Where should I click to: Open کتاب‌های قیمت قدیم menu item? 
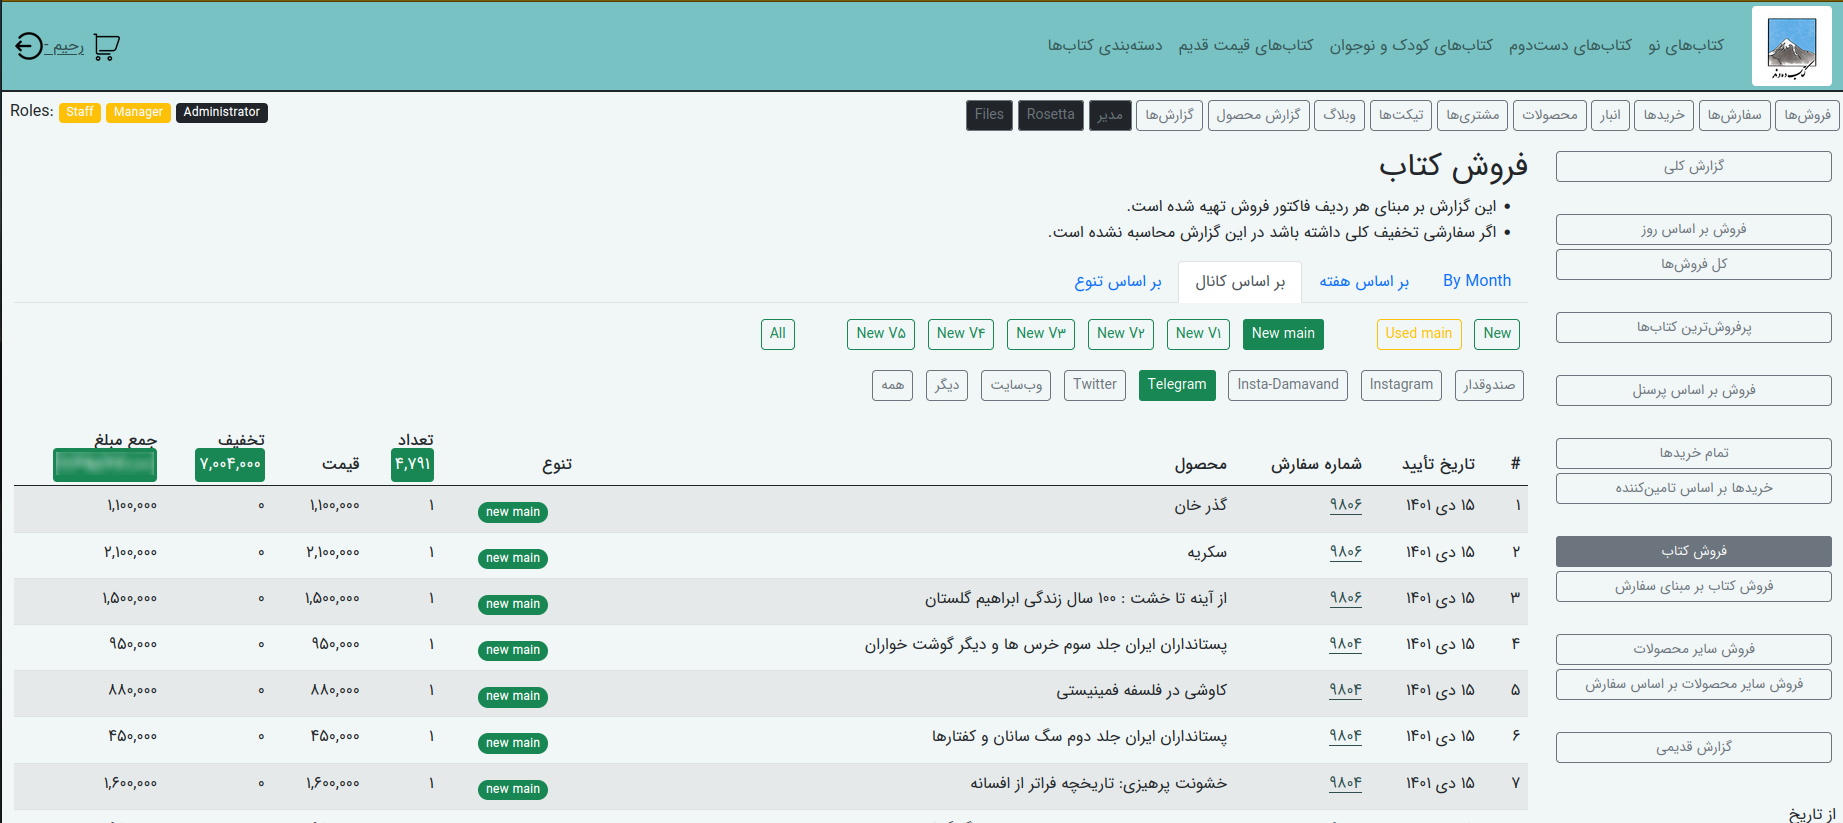(1246, 45)
